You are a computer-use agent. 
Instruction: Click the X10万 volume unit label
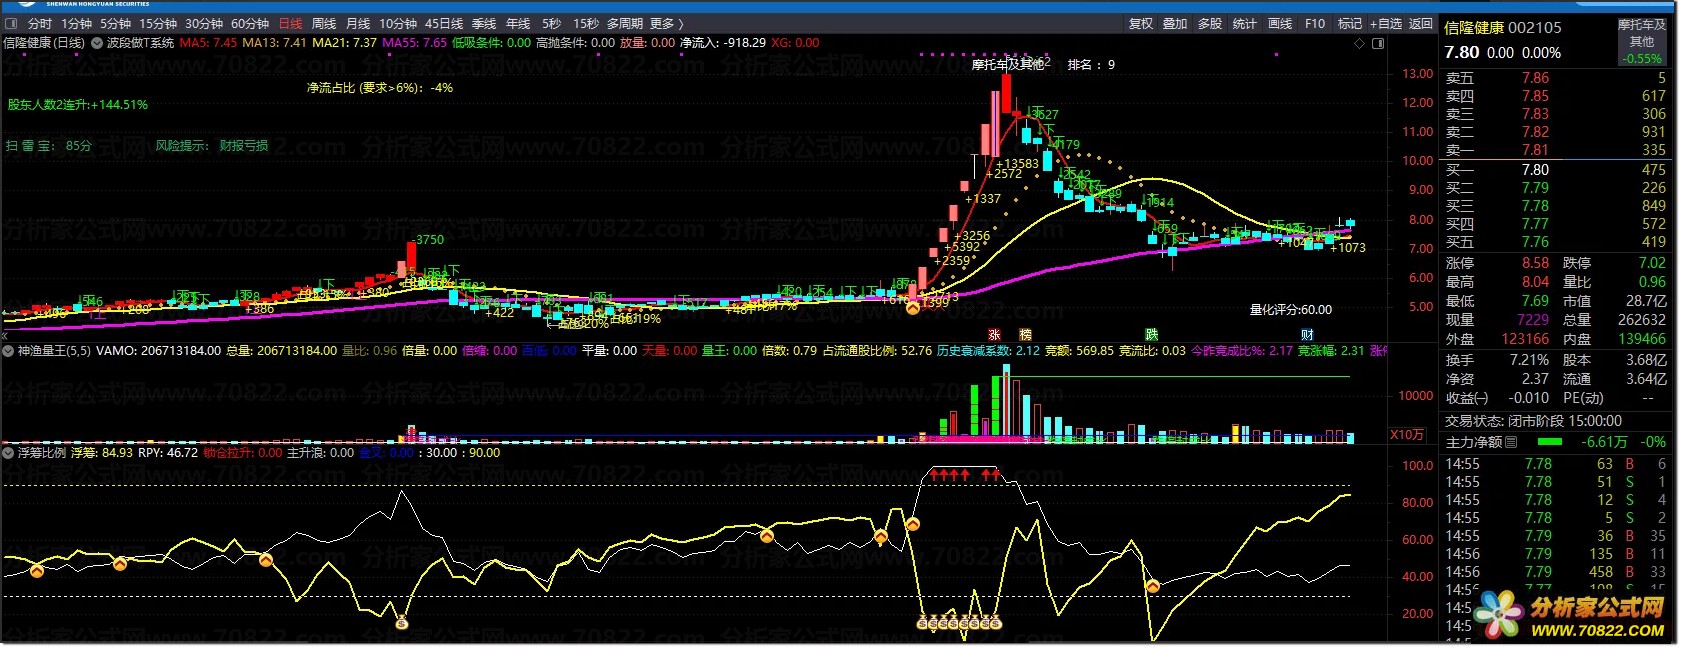coord(1407,434)
